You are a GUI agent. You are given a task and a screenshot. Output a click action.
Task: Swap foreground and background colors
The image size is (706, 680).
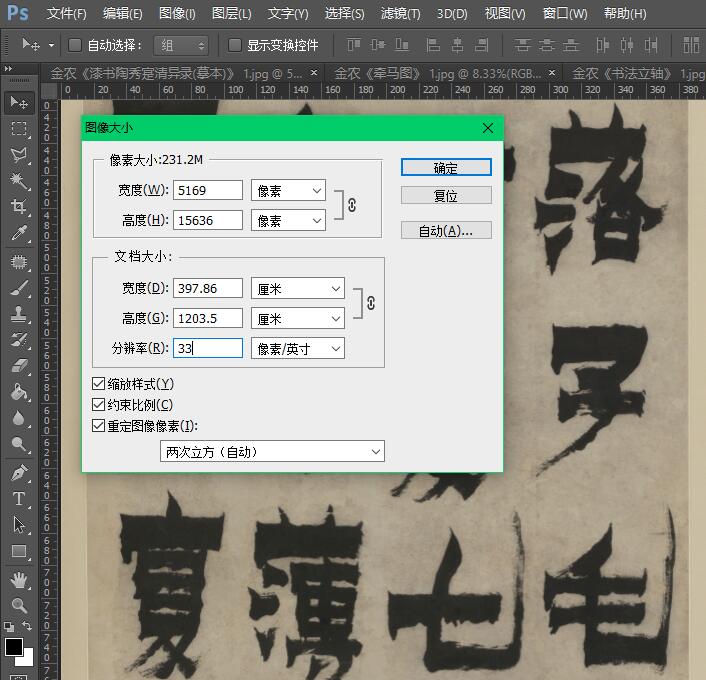27,626
